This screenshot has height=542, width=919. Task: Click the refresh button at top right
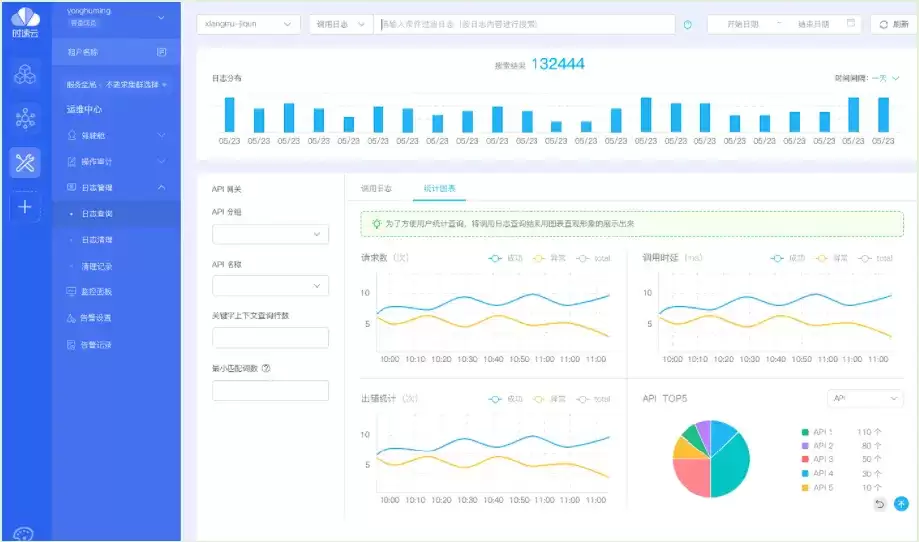pos(894,25)
